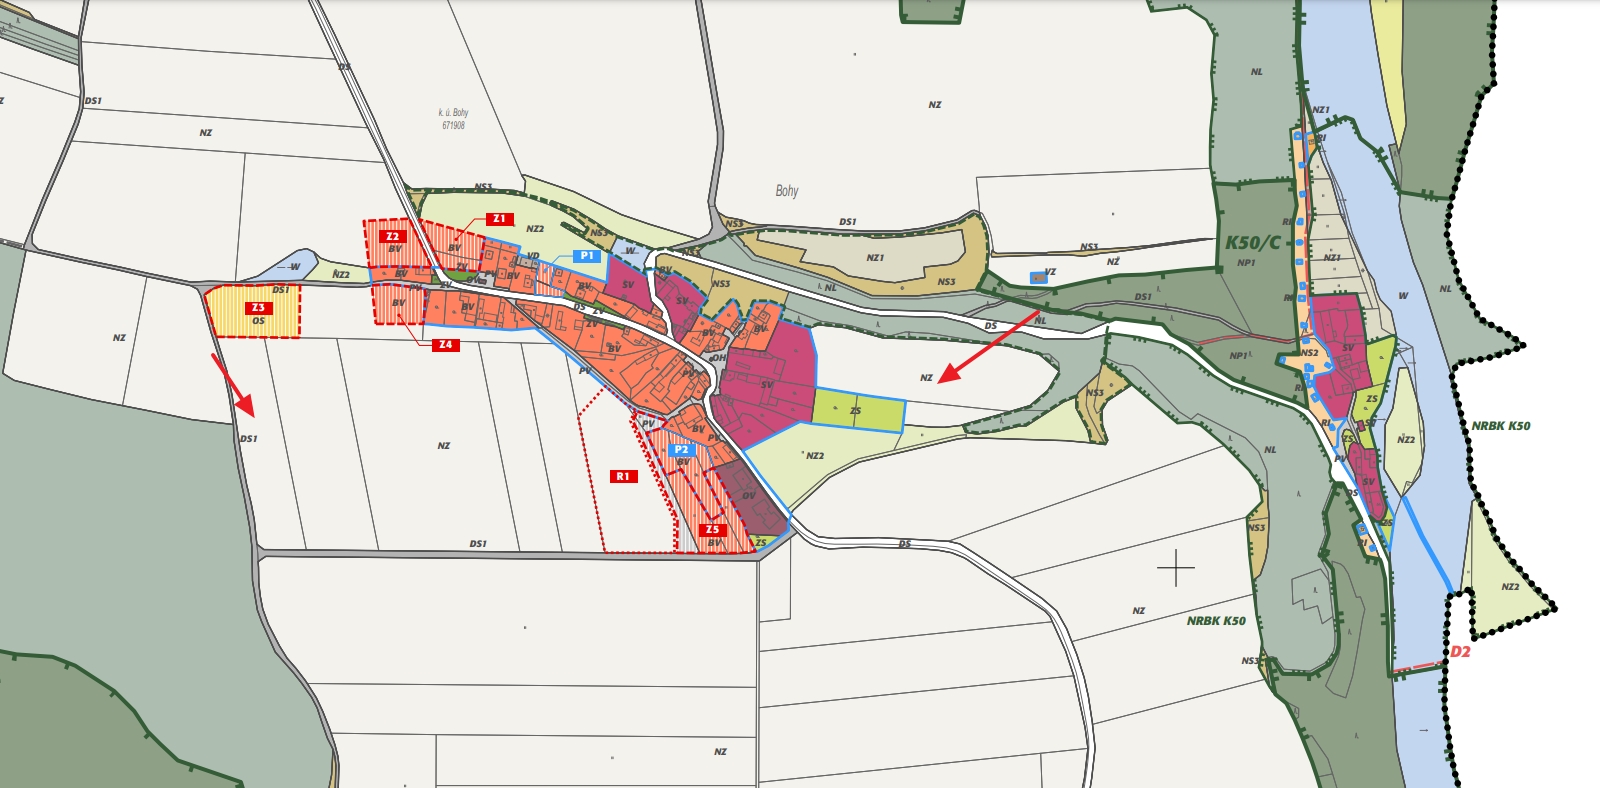Select the red Z4 zone tag

coord(445,345)
